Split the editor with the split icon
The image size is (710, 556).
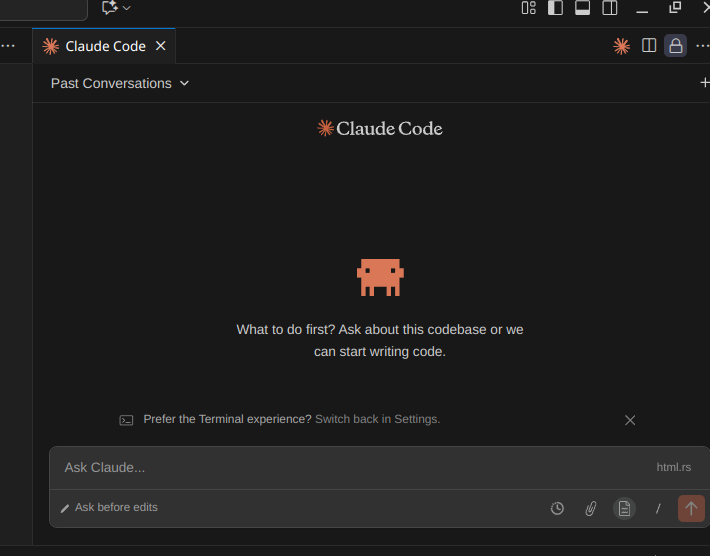(649, 45)
